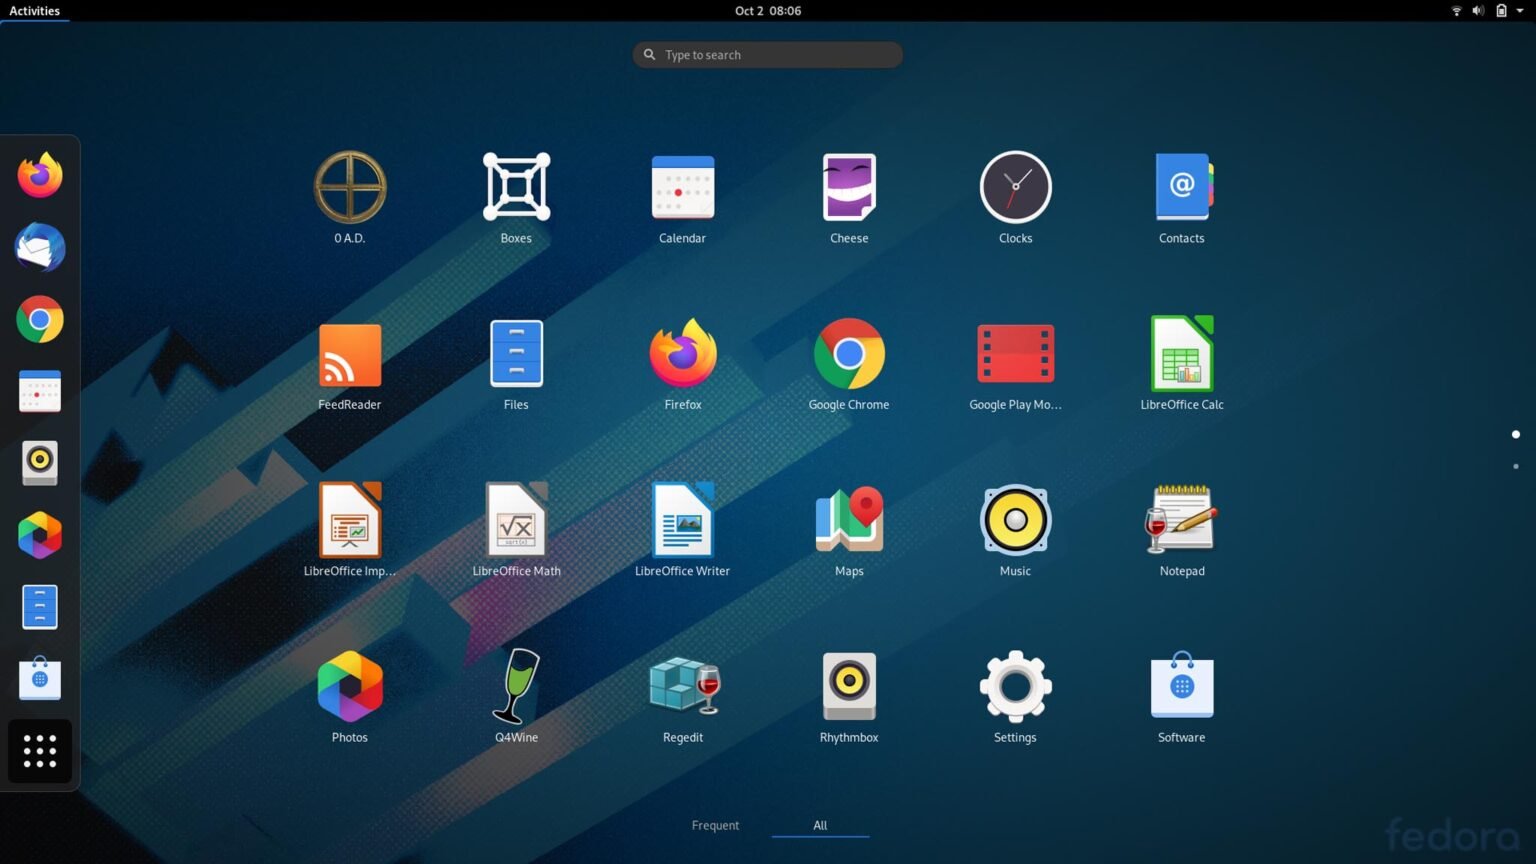Click the Type to search field
This screenshot has height=864, width=1536.
pyautogui.click(x=767, y=55)
